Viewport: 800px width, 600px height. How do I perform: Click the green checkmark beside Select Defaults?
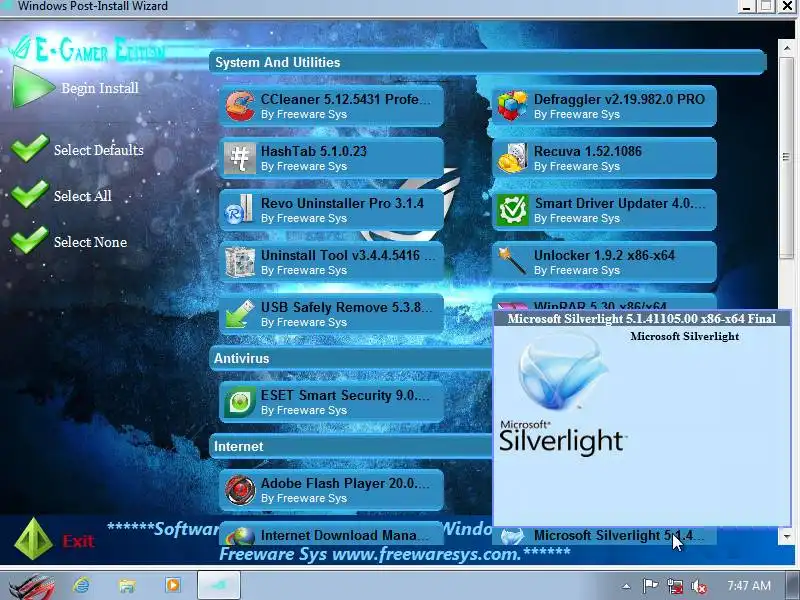coord(30,148)
